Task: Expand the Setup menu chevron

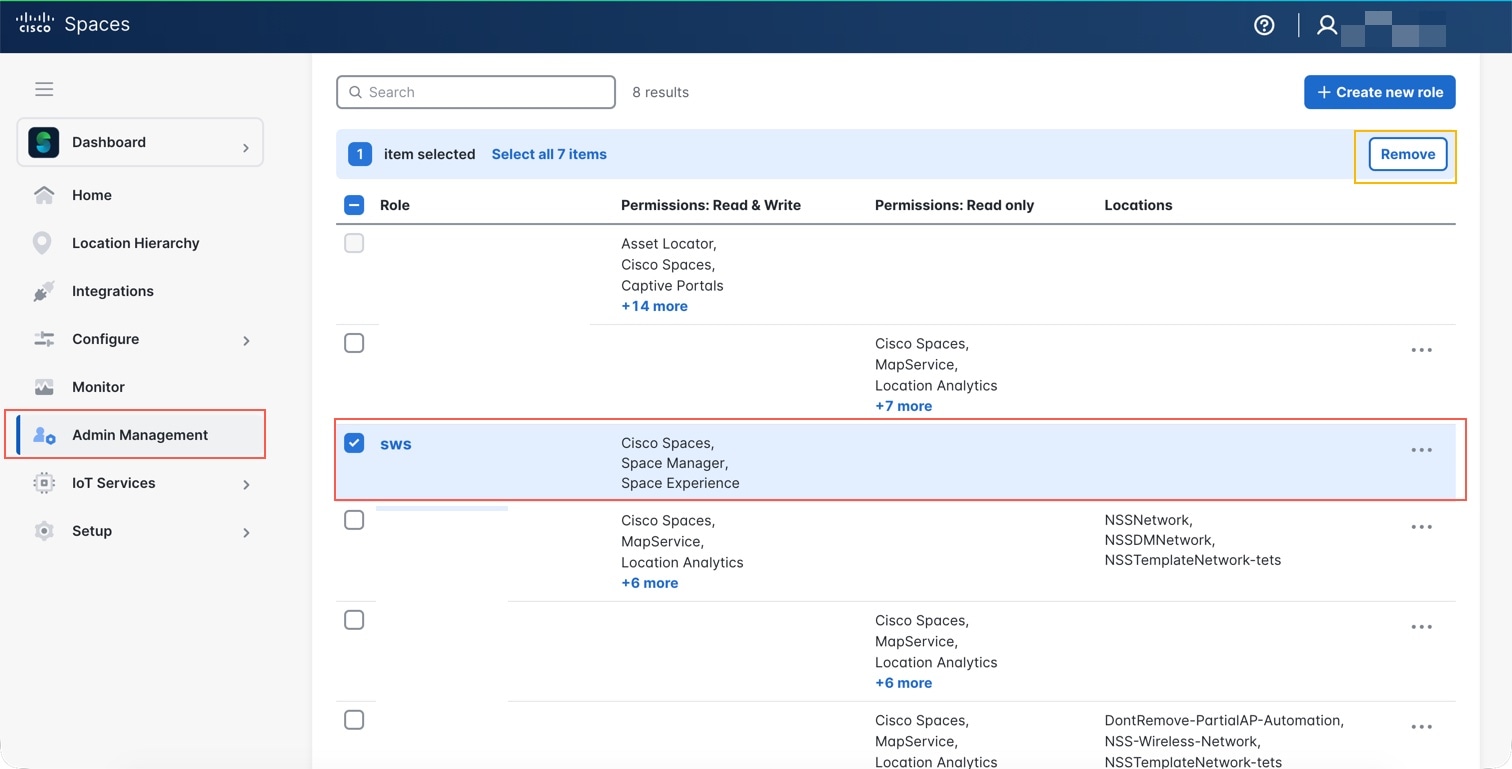Action: point(246,532)
